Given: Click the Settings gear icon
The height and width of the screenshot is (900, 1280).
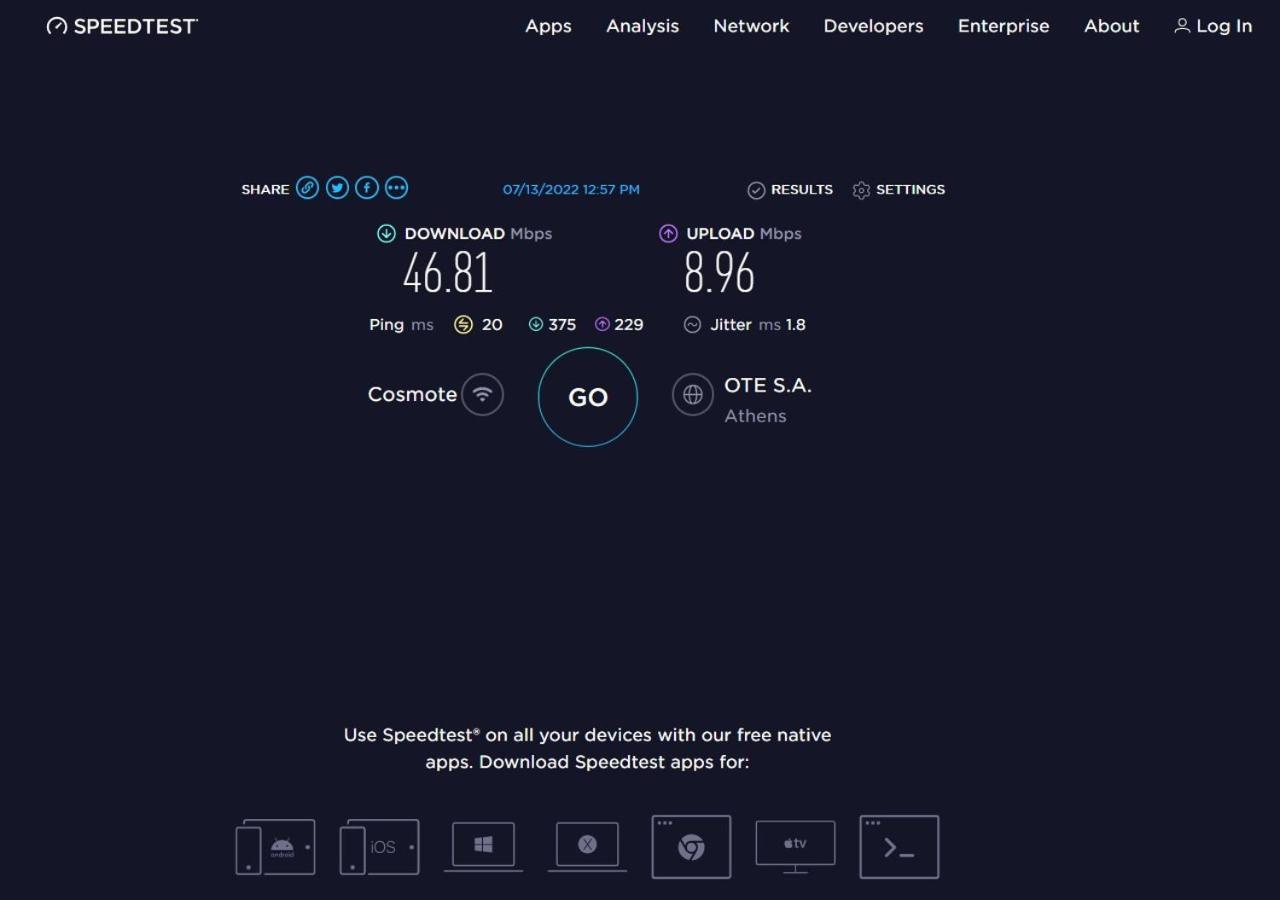Looking at the screenshot, I should point(861,190).
